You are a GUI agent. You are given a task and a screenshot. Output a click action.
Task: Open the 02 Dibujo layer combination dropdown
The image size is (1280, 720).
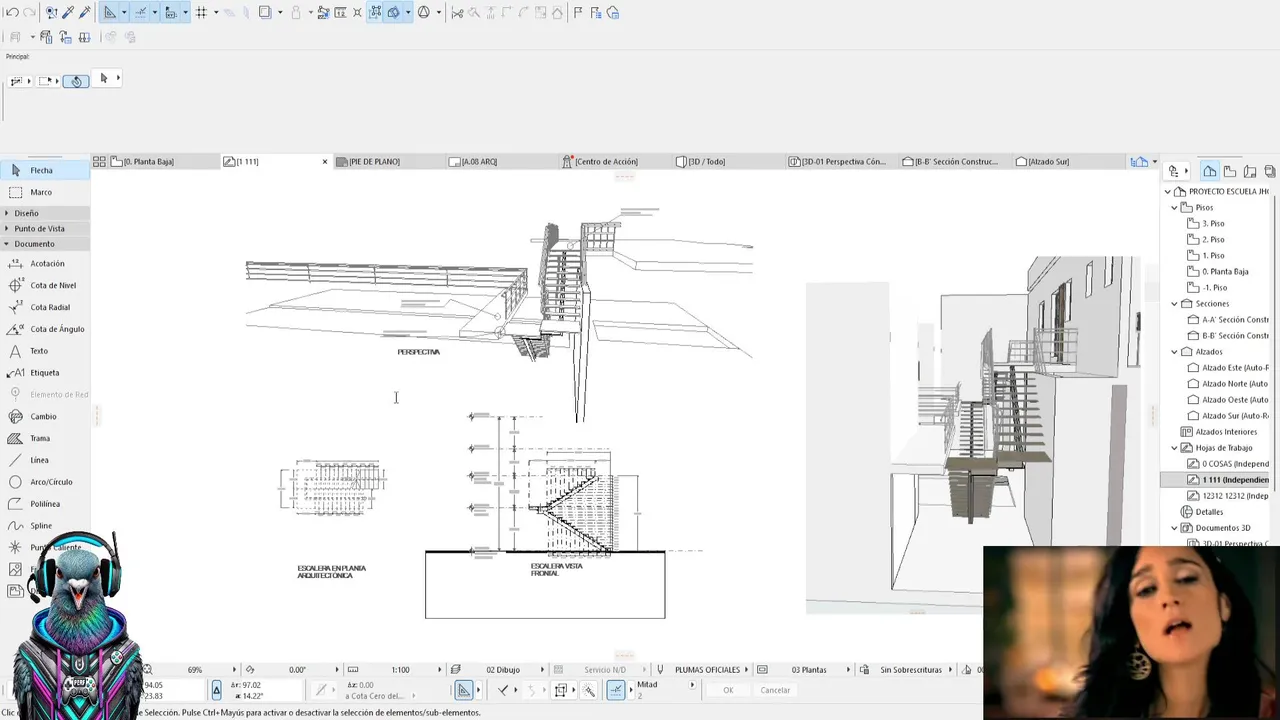(x=498, y=670)
